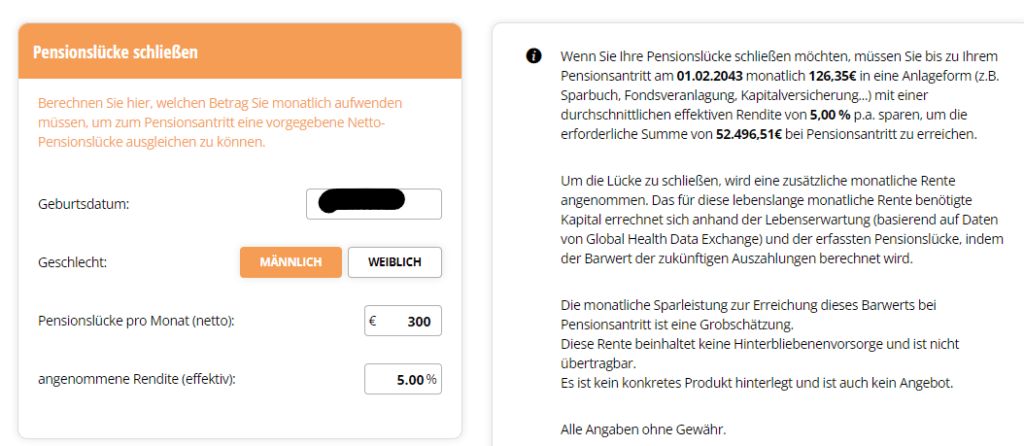The width and height of the screenshot is (1024, 446).
Task: Select MÄNNLICH as gender
Action: pyautogui.click(x=290, y=262)
